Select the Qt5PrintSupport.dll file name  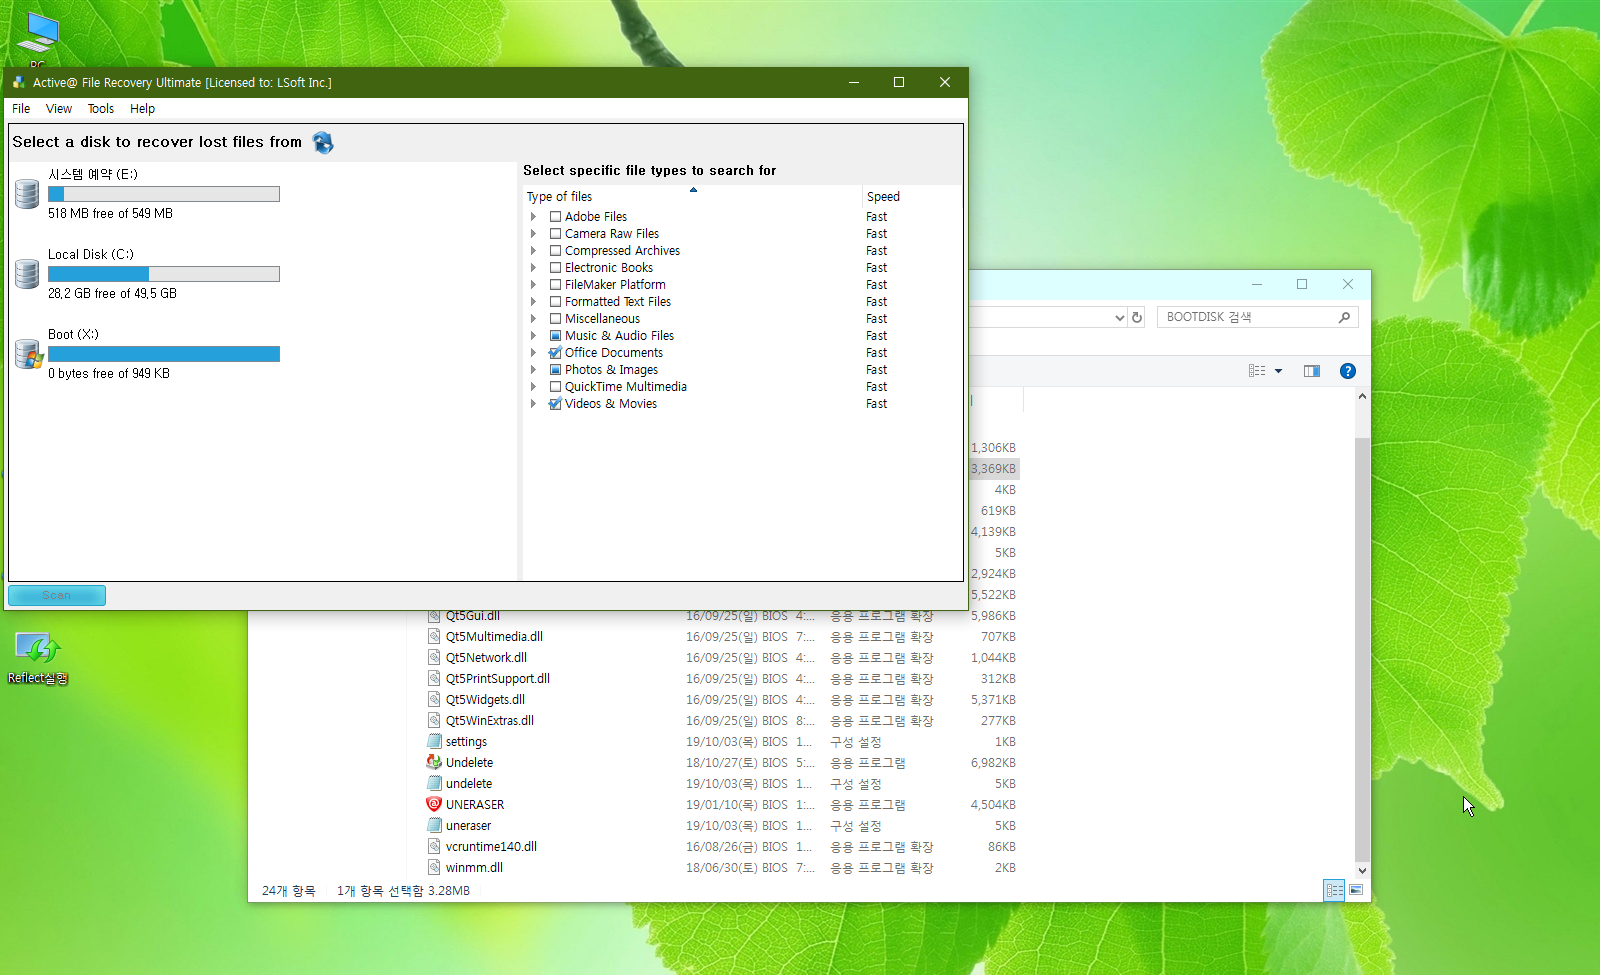498,678
